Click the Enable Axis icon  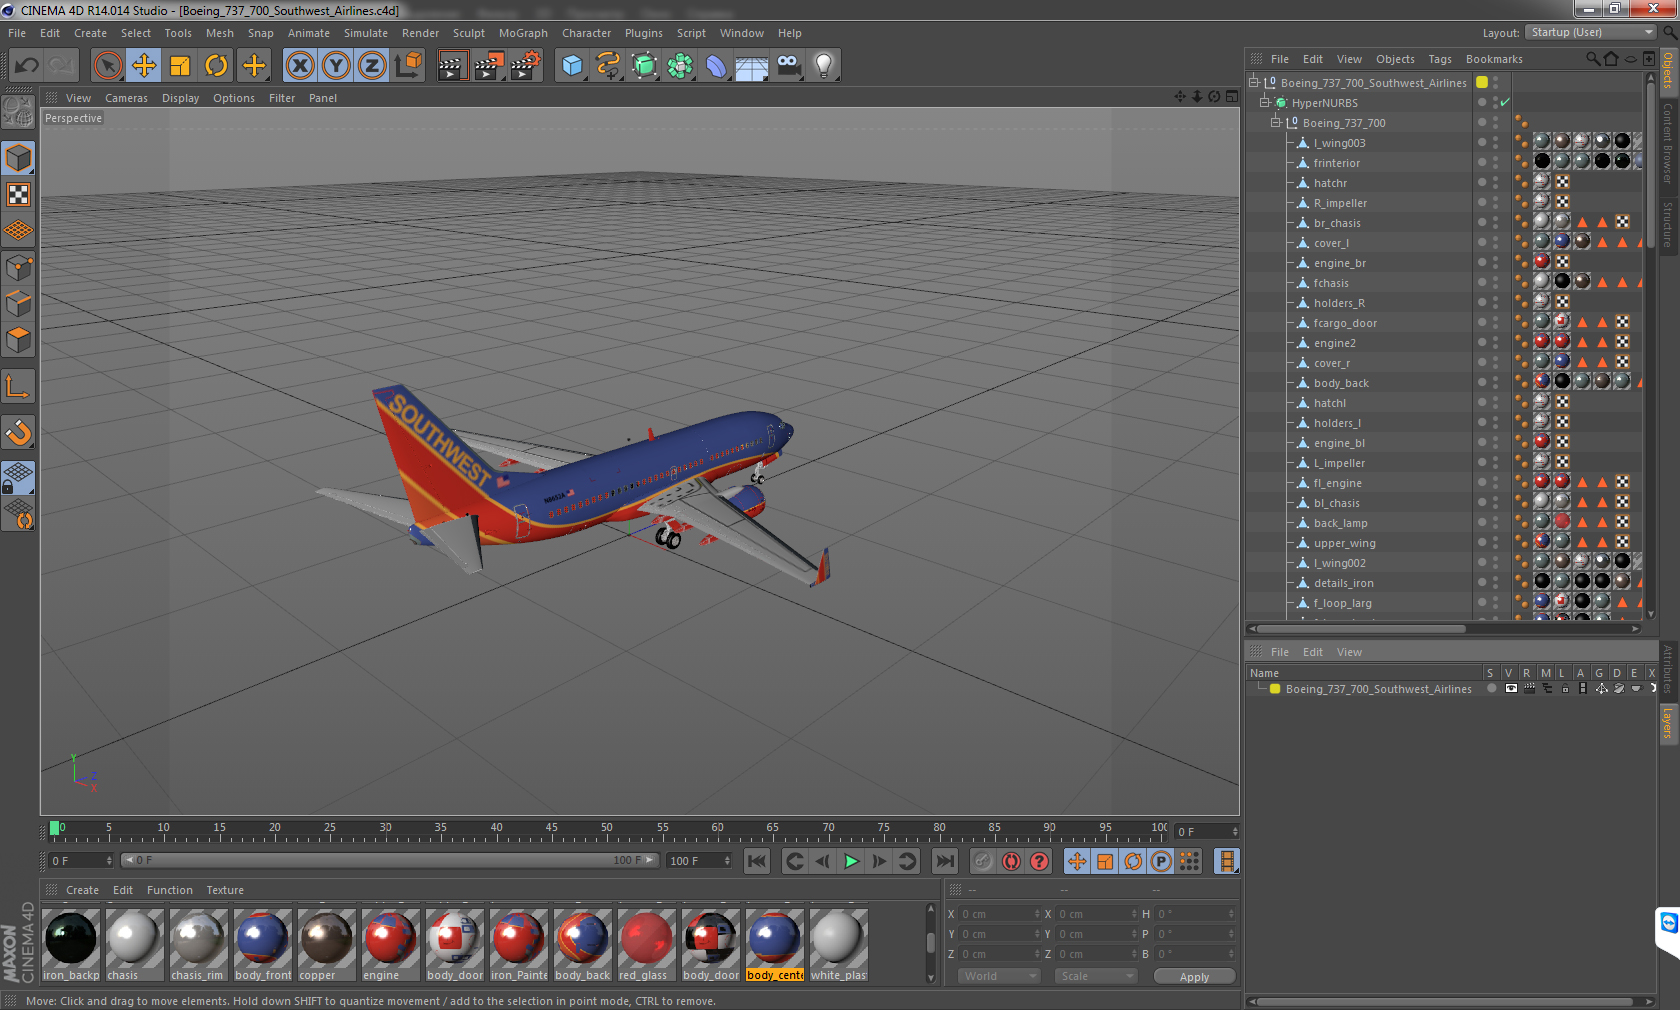click(x=19, y=386)
